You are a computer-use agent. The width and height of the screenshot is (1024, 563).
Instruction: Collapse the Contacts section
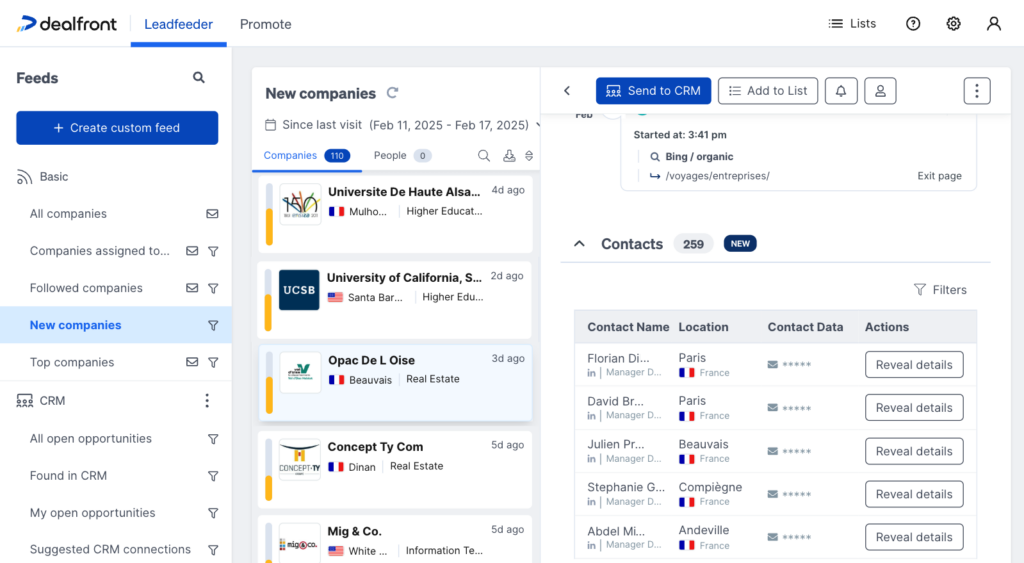(579, 244)
